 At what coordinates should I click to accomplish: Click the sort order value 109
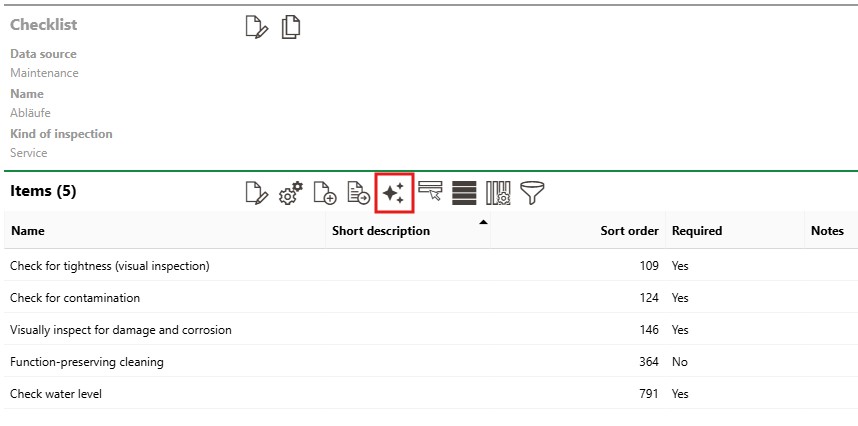649,266
